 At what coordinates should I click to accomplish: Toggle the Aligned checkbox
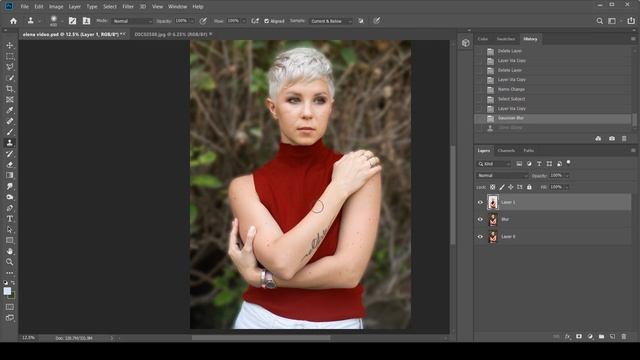tap(267, 21)
